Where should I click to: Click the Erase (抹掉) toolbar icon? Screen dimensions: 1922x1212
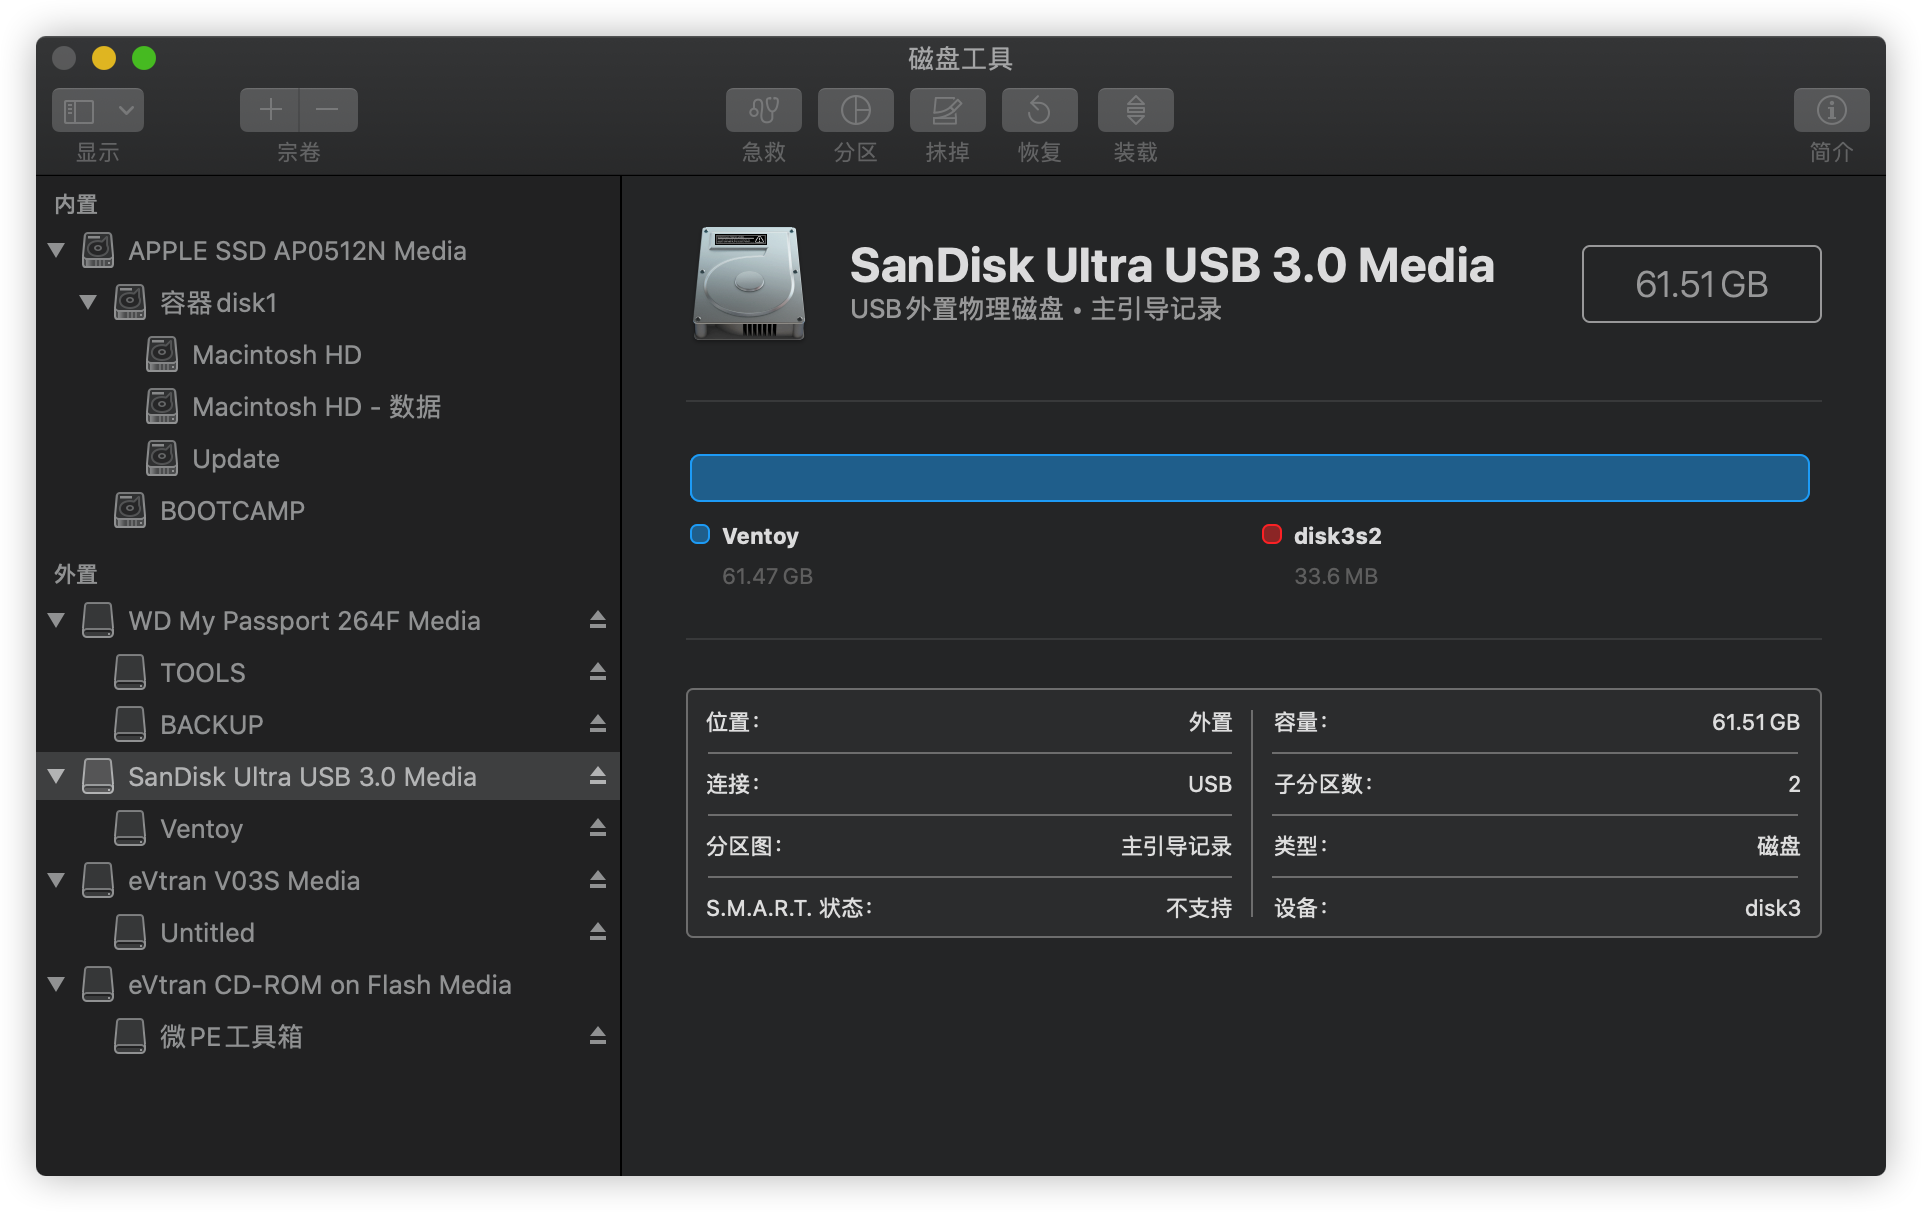coord(947,110)
